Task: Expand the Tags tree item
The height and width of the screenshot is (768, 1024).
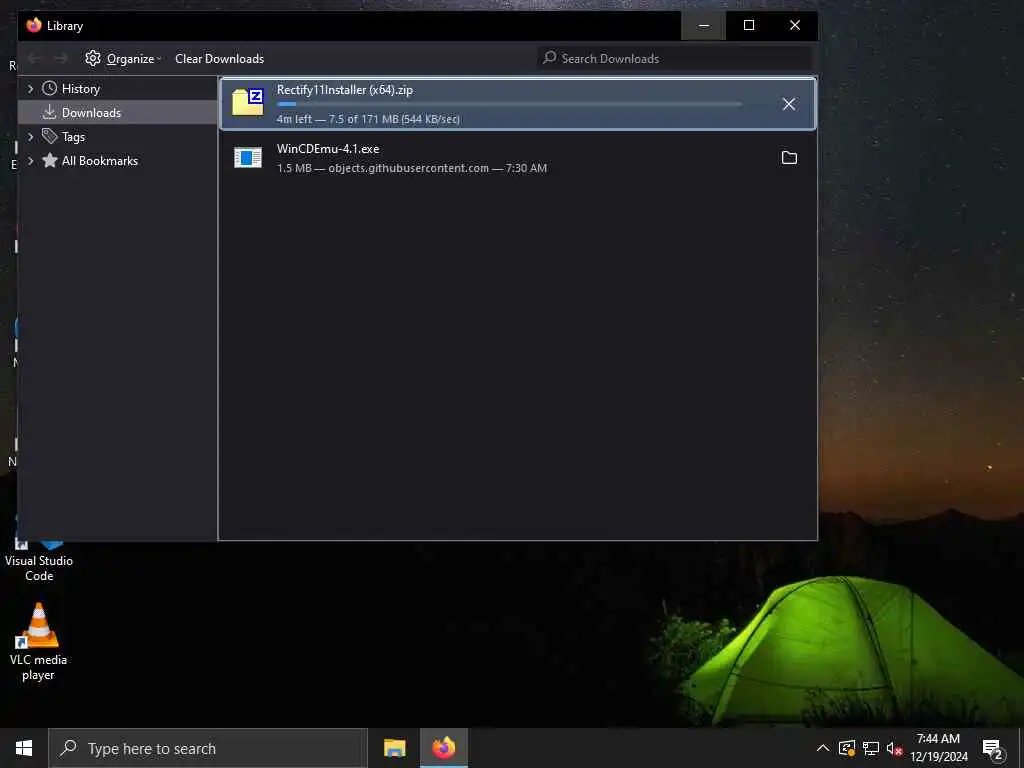Action: coord(30,136)
